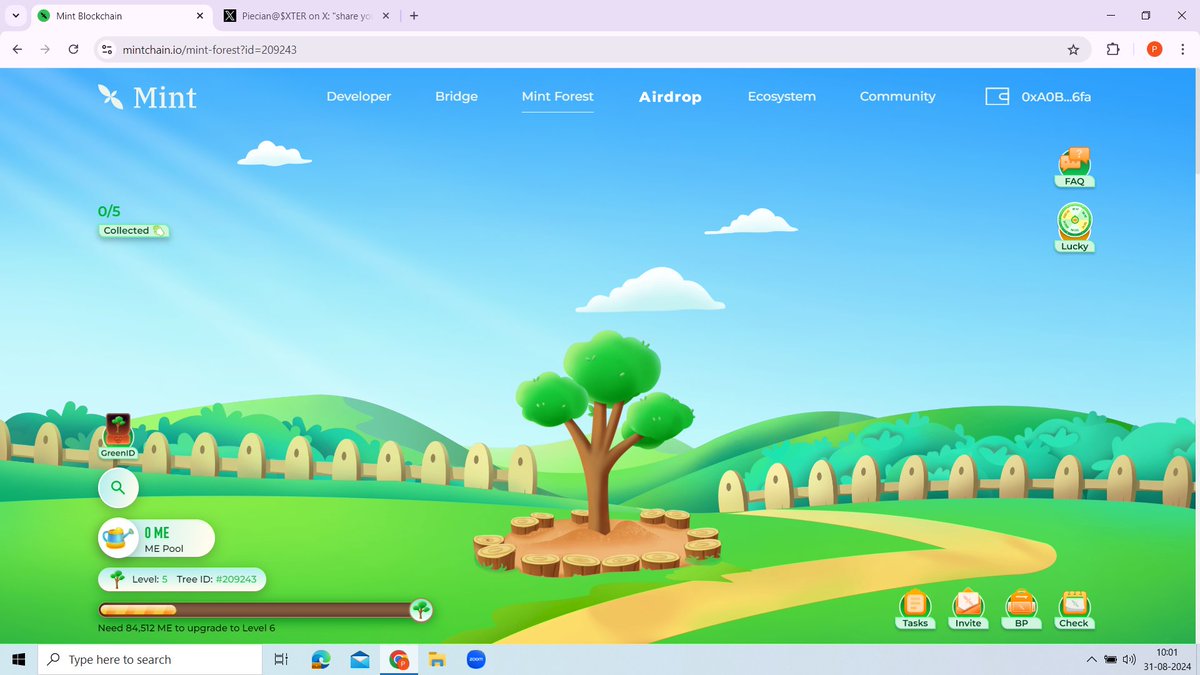The height and width of the screenshot is (675, 1200).
Task: Click the 0/5 collected counter
Action: pos(109,211)
